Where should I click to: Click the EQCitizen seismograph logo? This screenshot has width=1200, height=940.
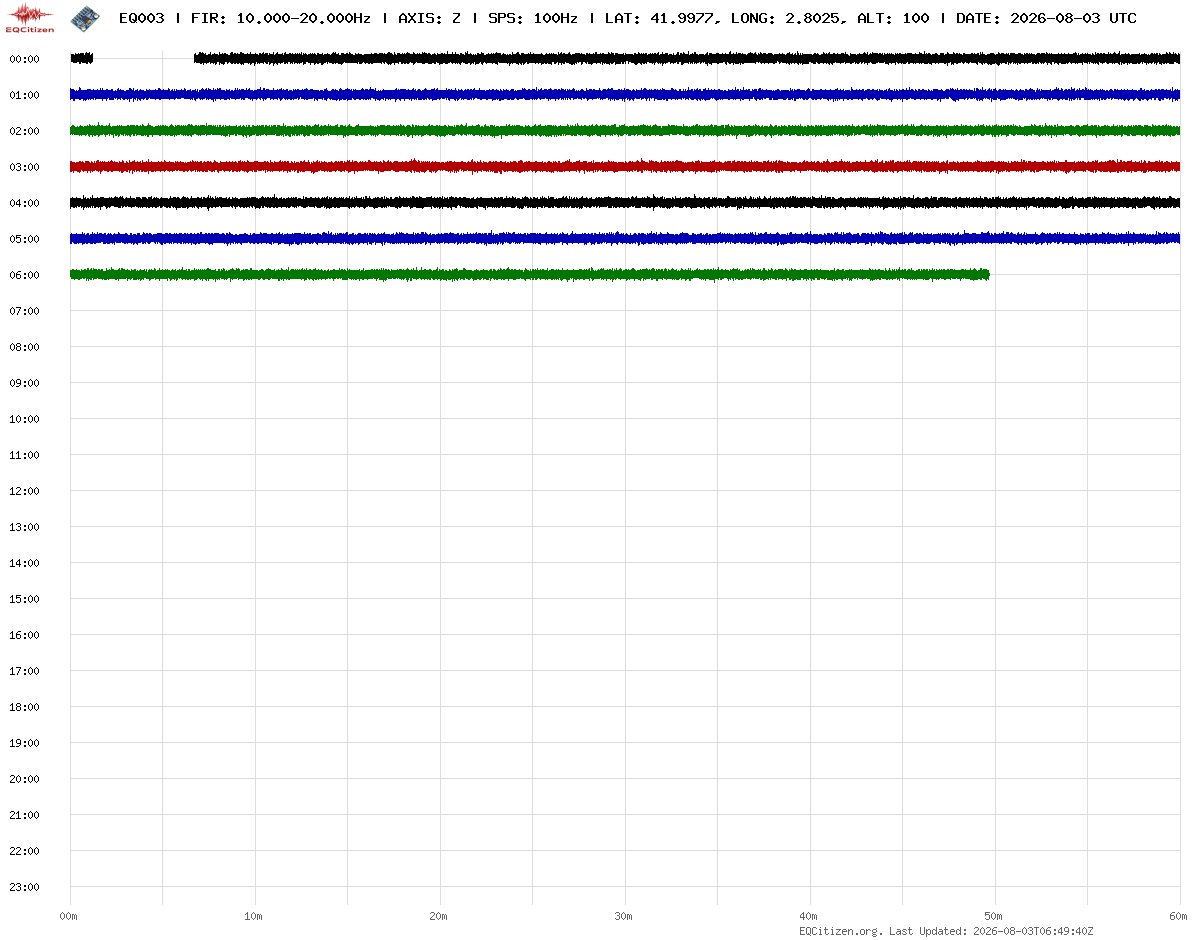click(x=30, y=18)
